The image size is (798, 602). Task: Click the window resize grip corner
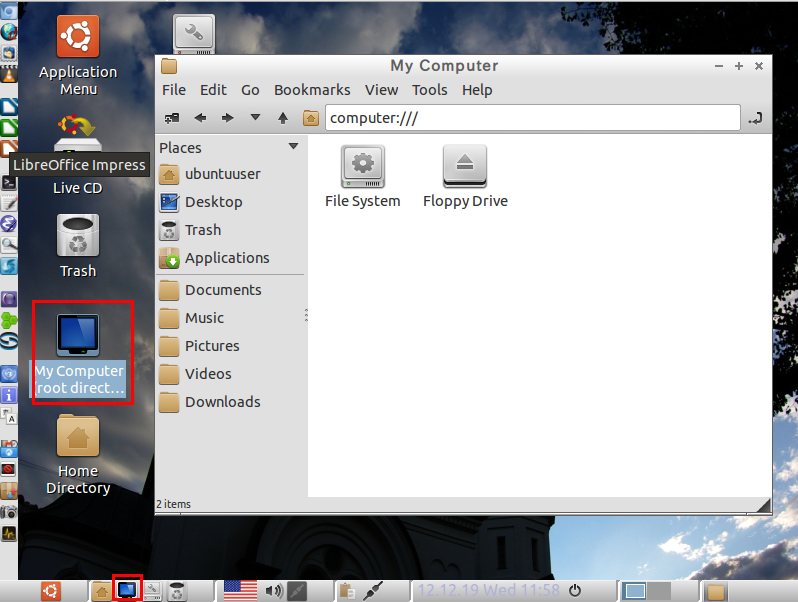[x=763, y=505]
